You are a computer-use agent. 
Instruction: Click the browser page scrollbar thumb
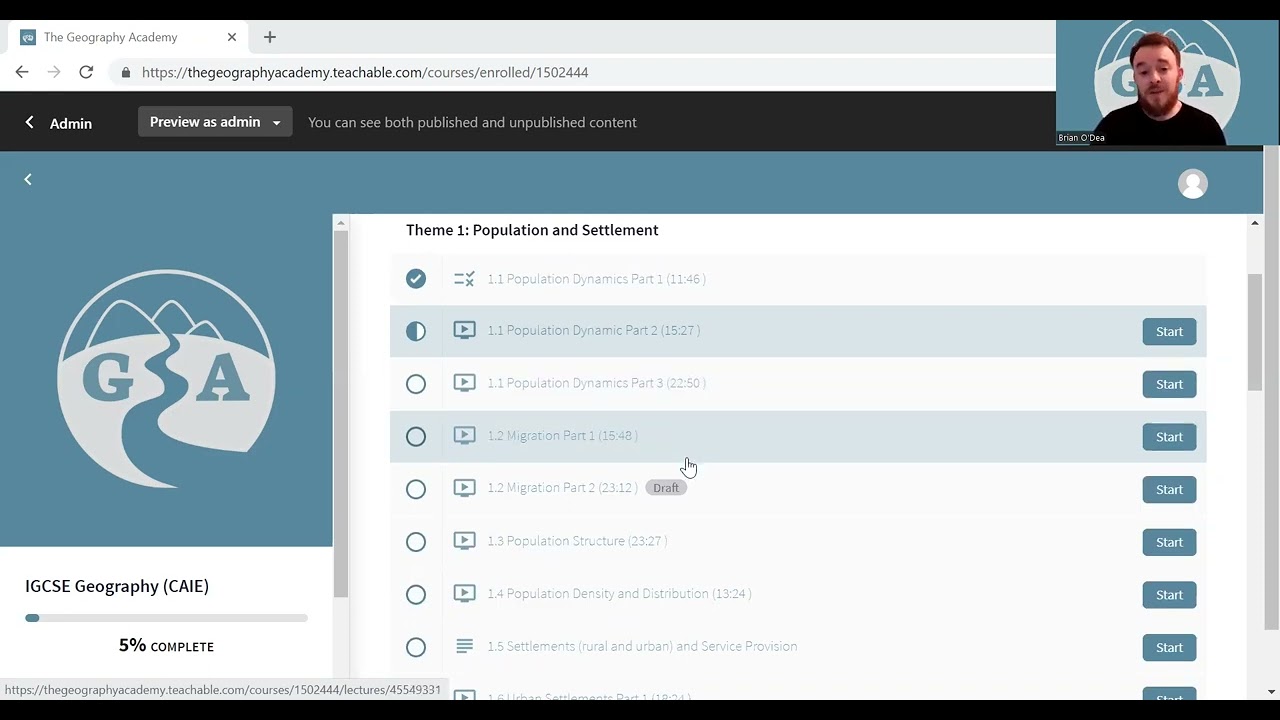point(1271,388)
